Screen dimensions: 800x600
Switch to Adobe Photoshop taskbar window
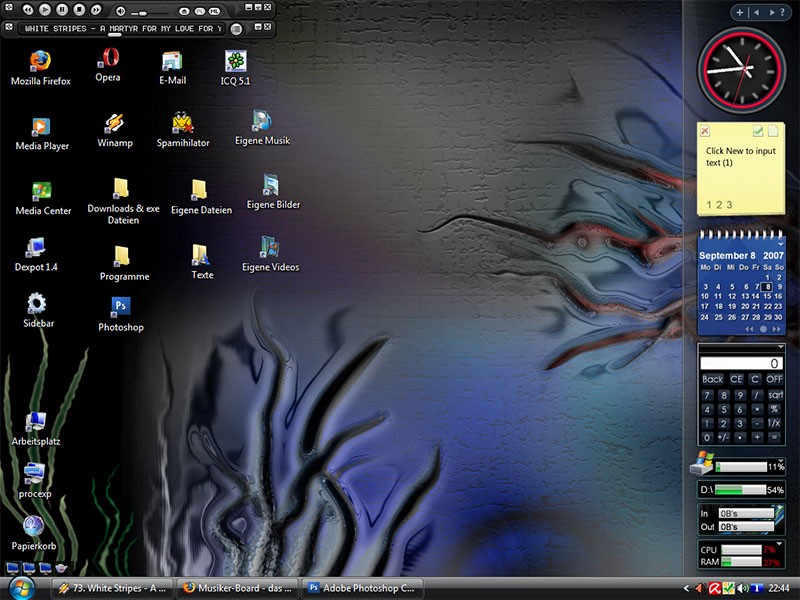point(363,588)
